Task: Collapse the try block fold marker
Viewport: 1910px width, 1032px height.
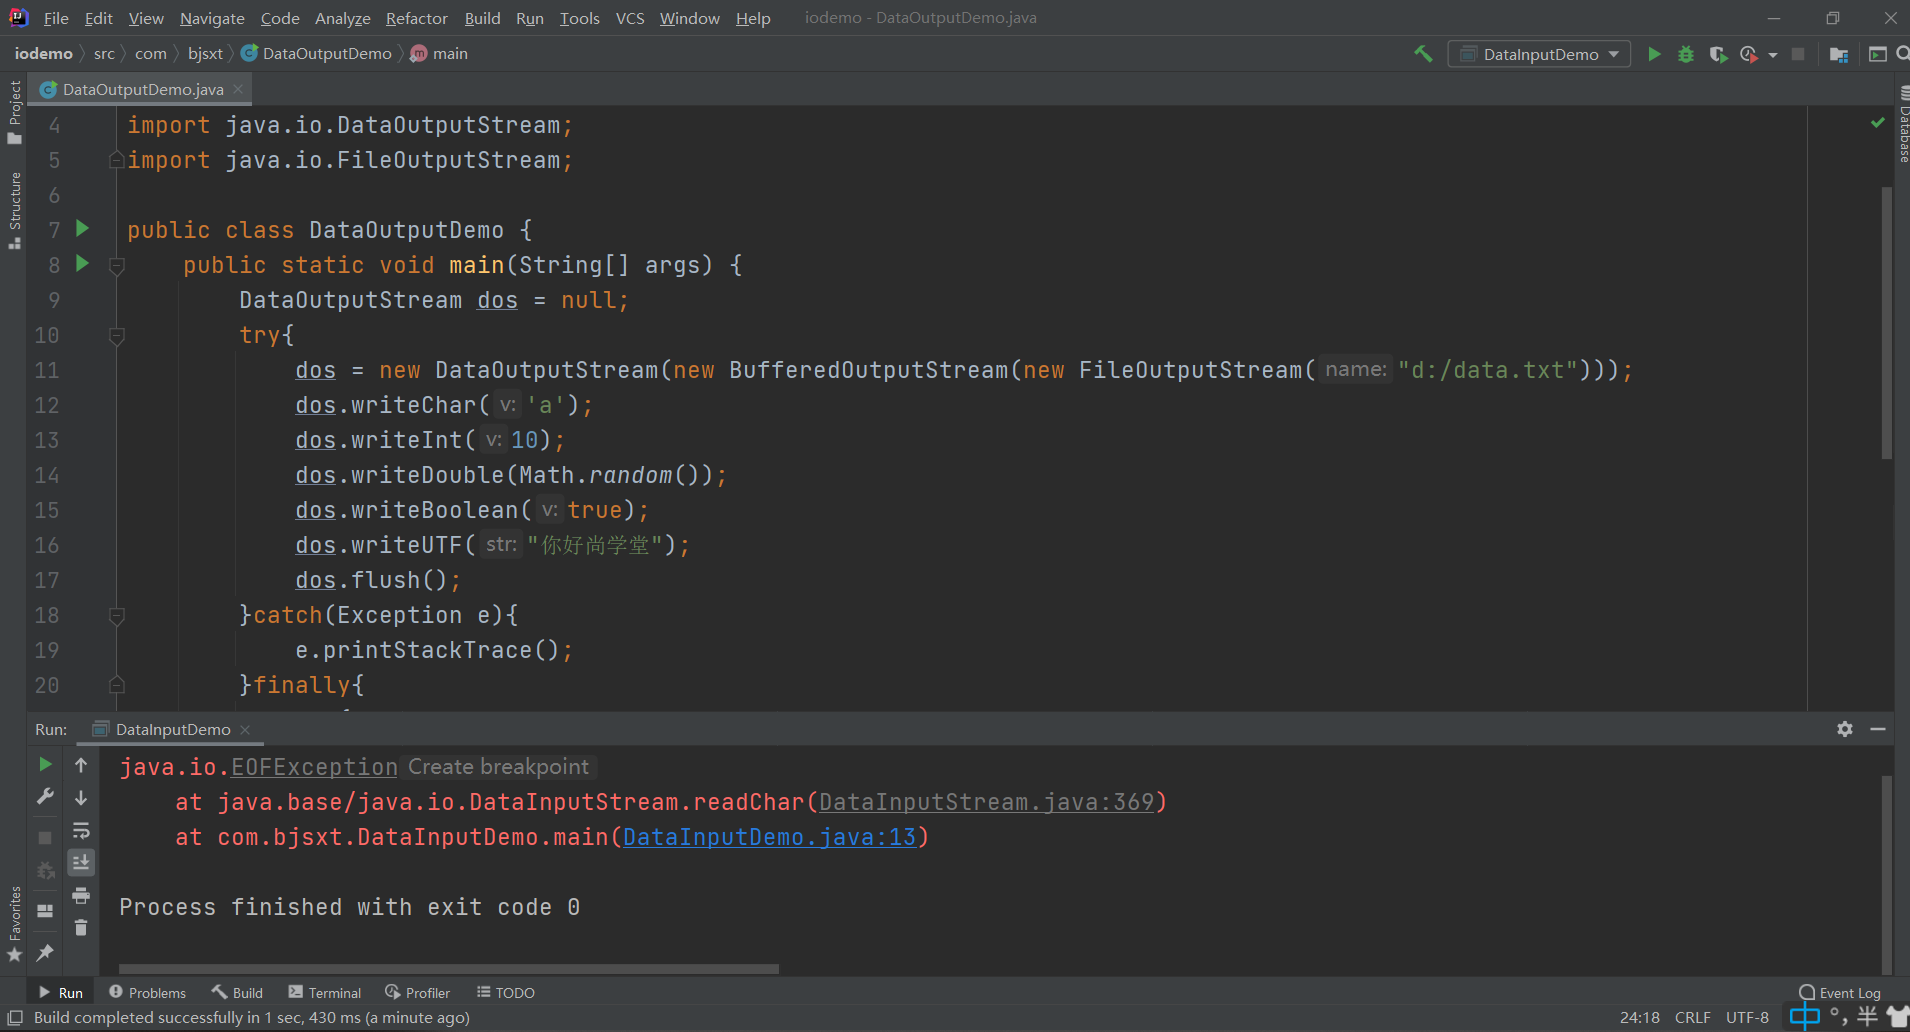Action: [x=116, y=336]
